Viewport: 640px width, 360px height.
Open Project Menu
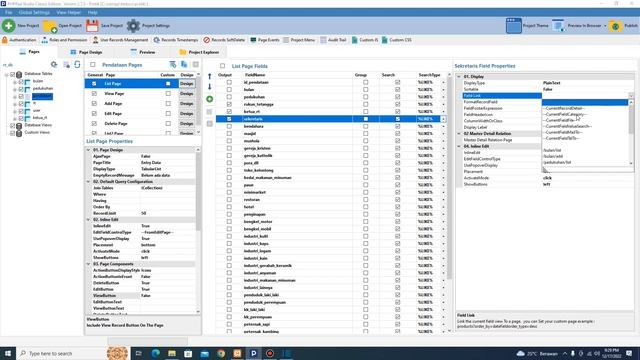299,40
